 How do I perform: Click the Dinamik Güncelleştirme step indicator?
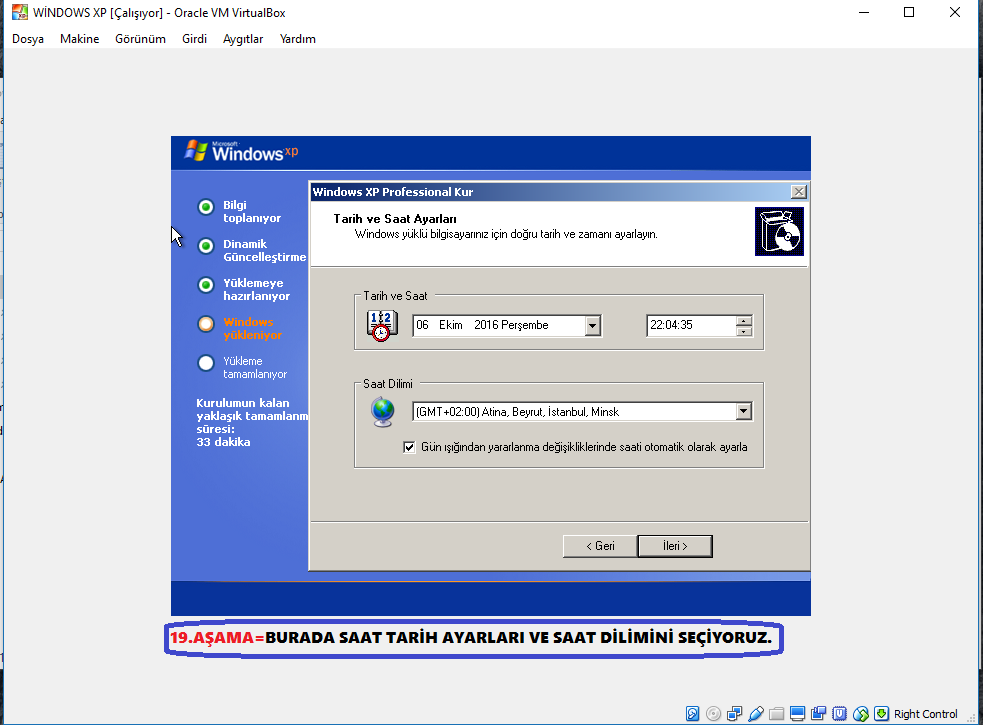(x=206, y=246)
